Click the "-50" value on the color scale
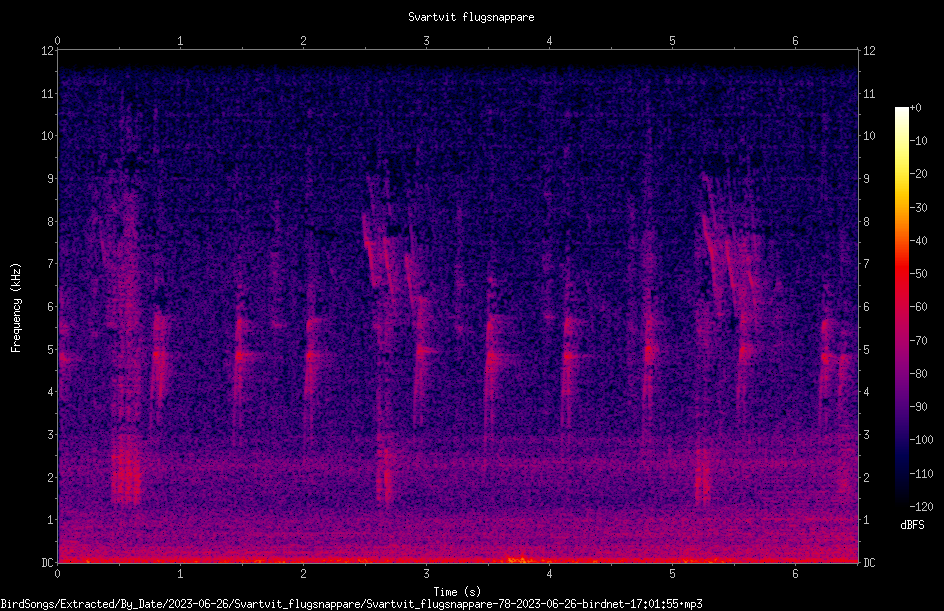944x611 pixels. (x=919, y=274)
